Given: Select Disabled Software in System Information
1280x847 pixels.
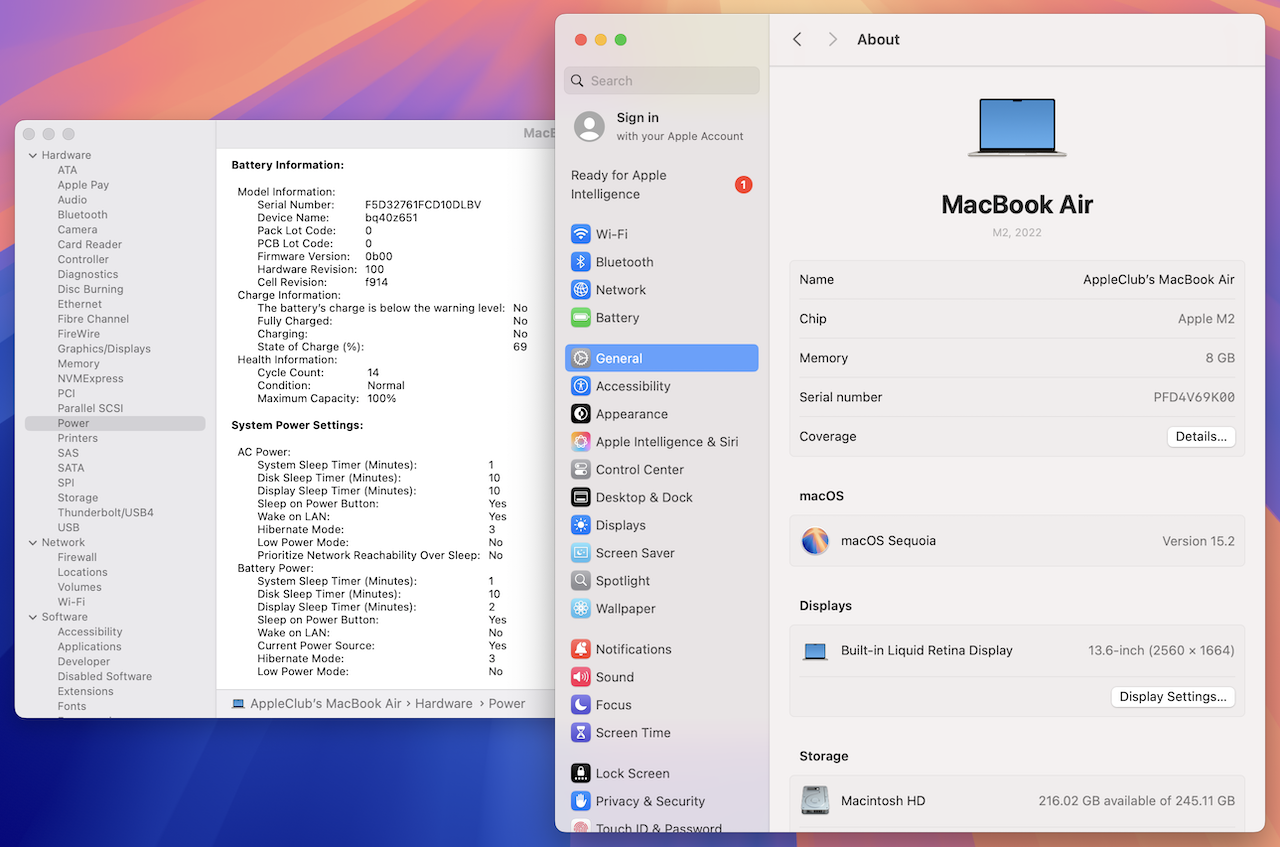Looking at the screenshot, I should [105, 677].
